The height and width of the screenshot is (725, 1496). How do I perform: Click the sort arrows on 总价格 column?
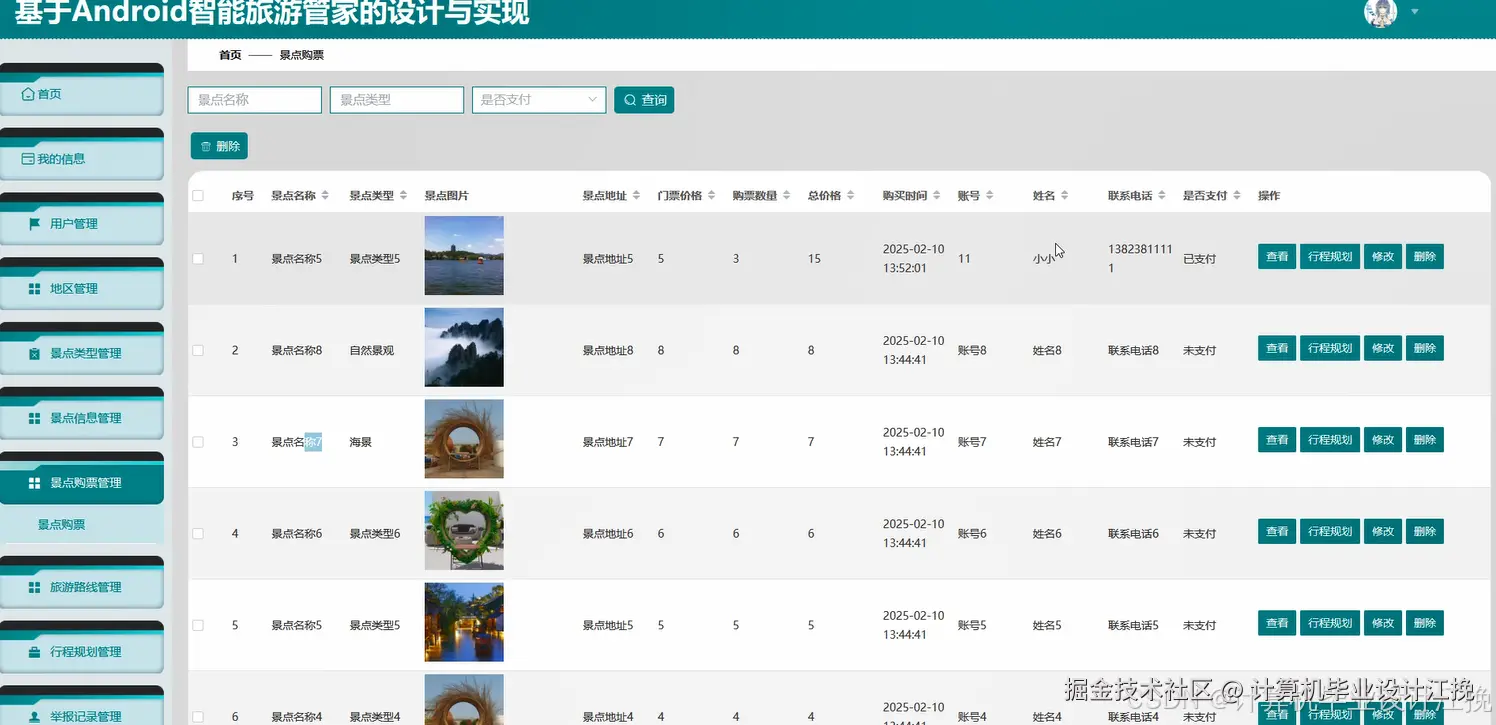pyautogui.click(x=850, y=196)
